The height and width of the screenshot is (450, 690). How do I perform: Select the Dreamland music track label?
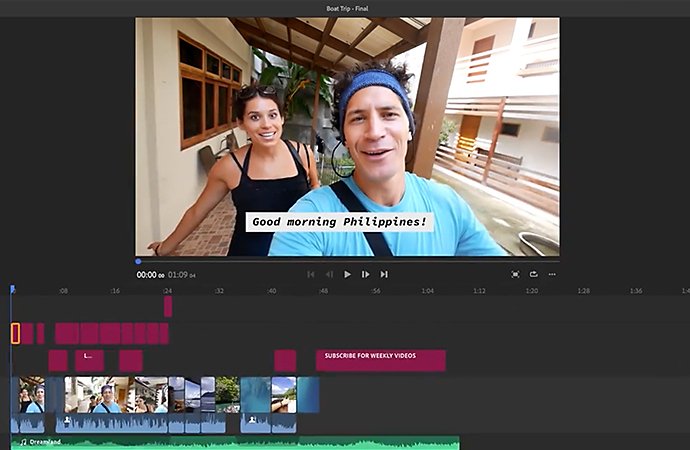pos(45,442)
